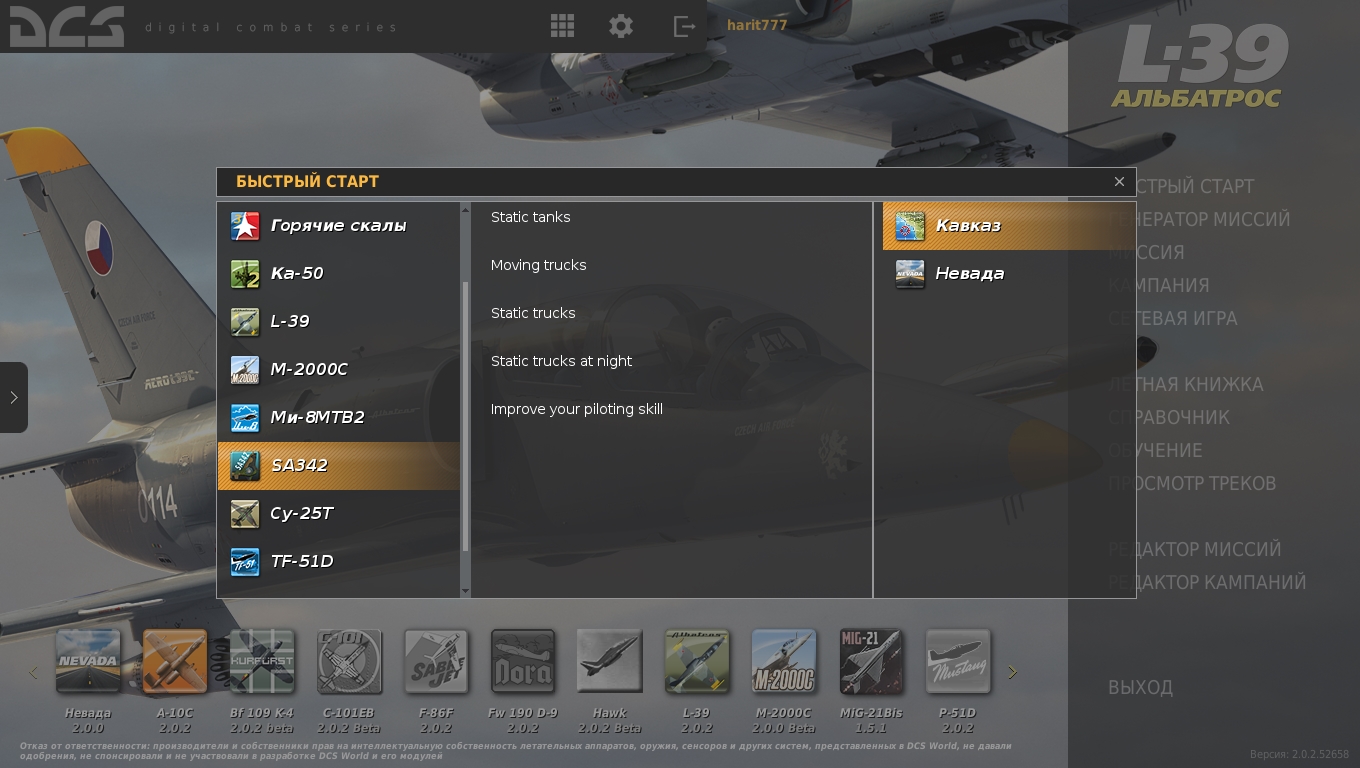Click the L-39 list row icon
This screenshot has width=1360, height=768.
click(245, 322)
